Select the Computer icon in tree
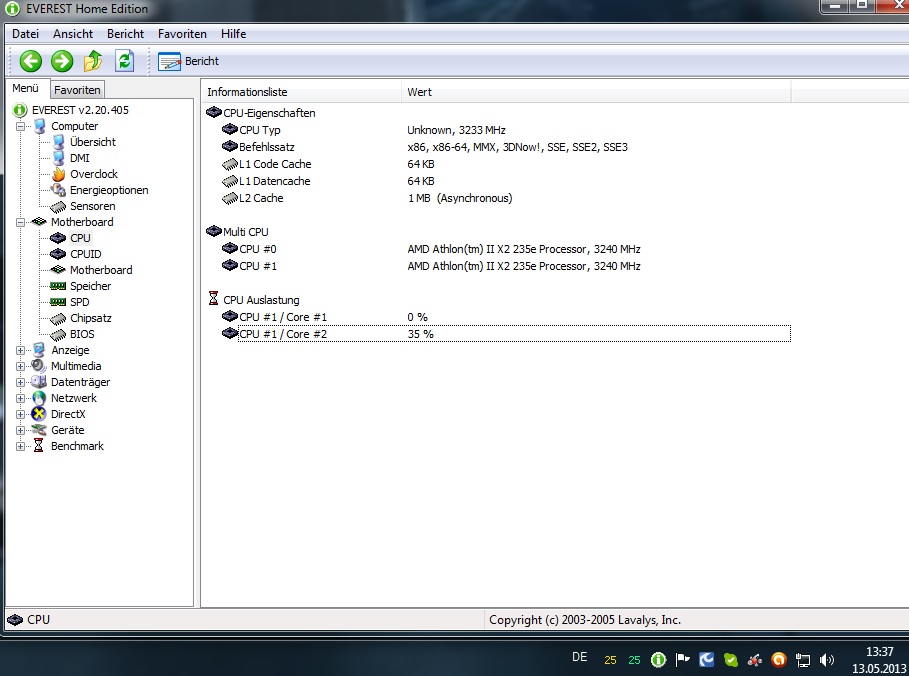Image resolution: width=909 pixels, height=676 pixels. coord(39,126)
